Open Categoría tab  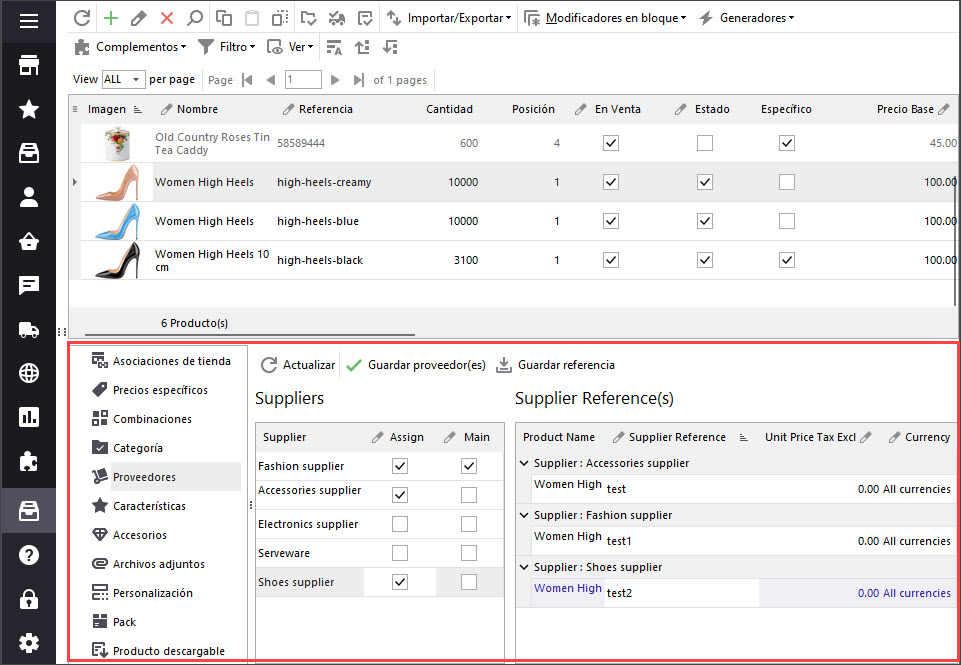pyautogui.click(x=127, y=448)
